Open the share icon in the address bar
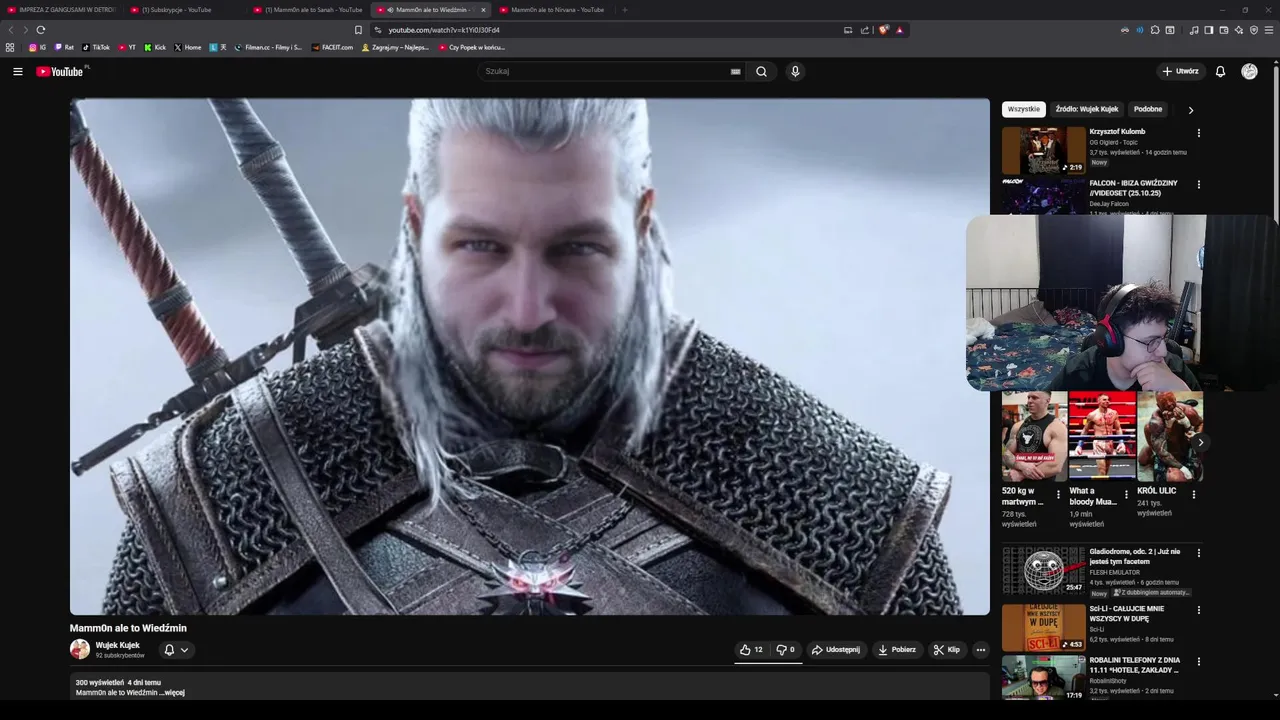The image size is (1280, 720). click(865, 30)
